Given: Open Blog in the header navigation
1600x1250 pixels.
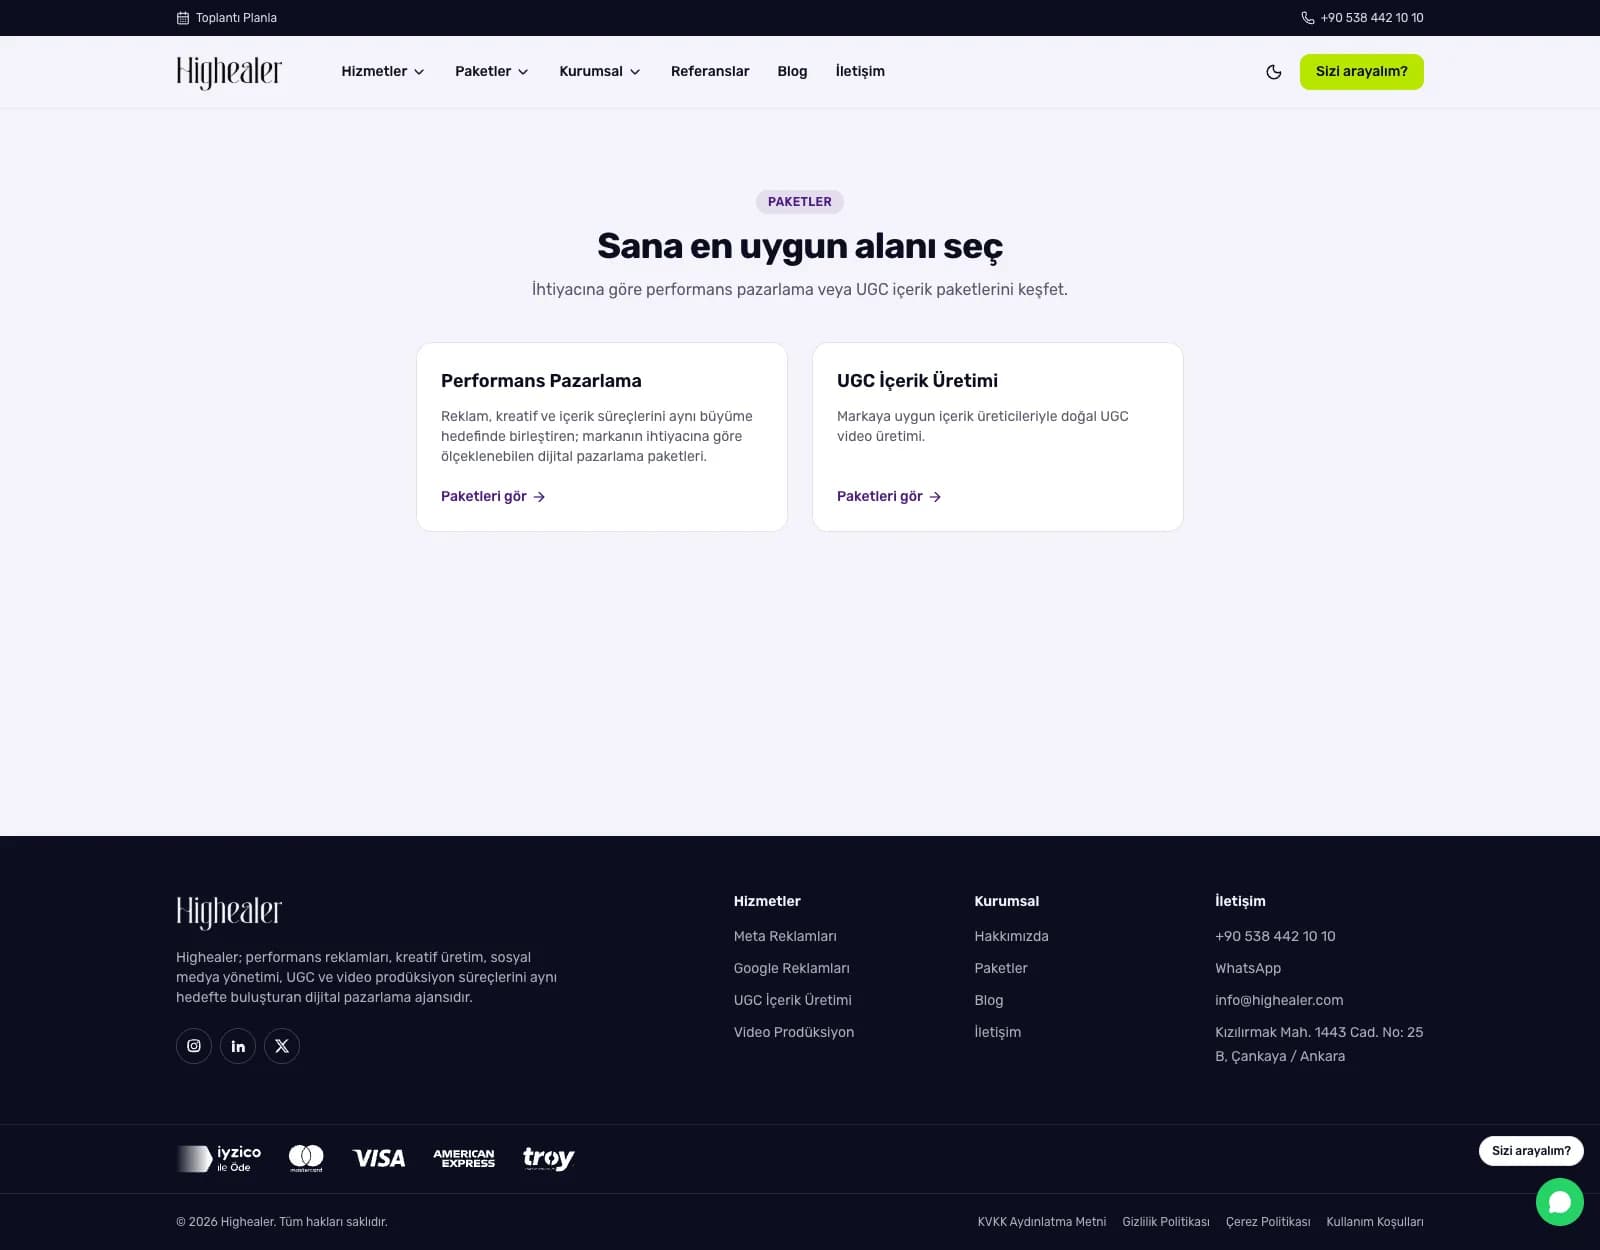Looking at the screenshot, I should tap(792, 72).
